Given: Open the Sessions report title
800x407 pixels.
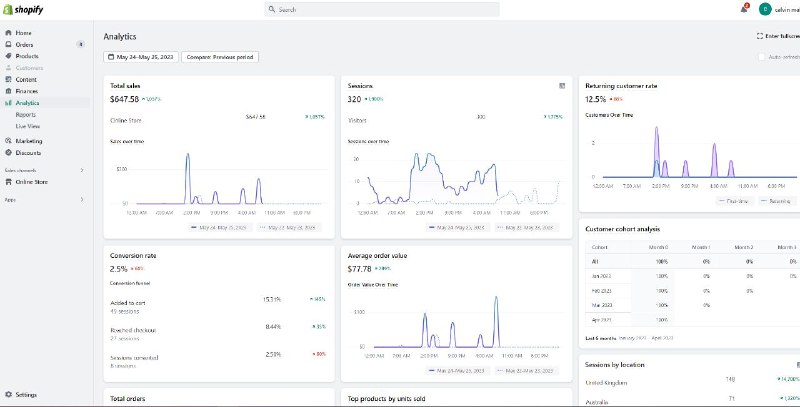Looking at the screenshot, I should [x=360, y=86].
